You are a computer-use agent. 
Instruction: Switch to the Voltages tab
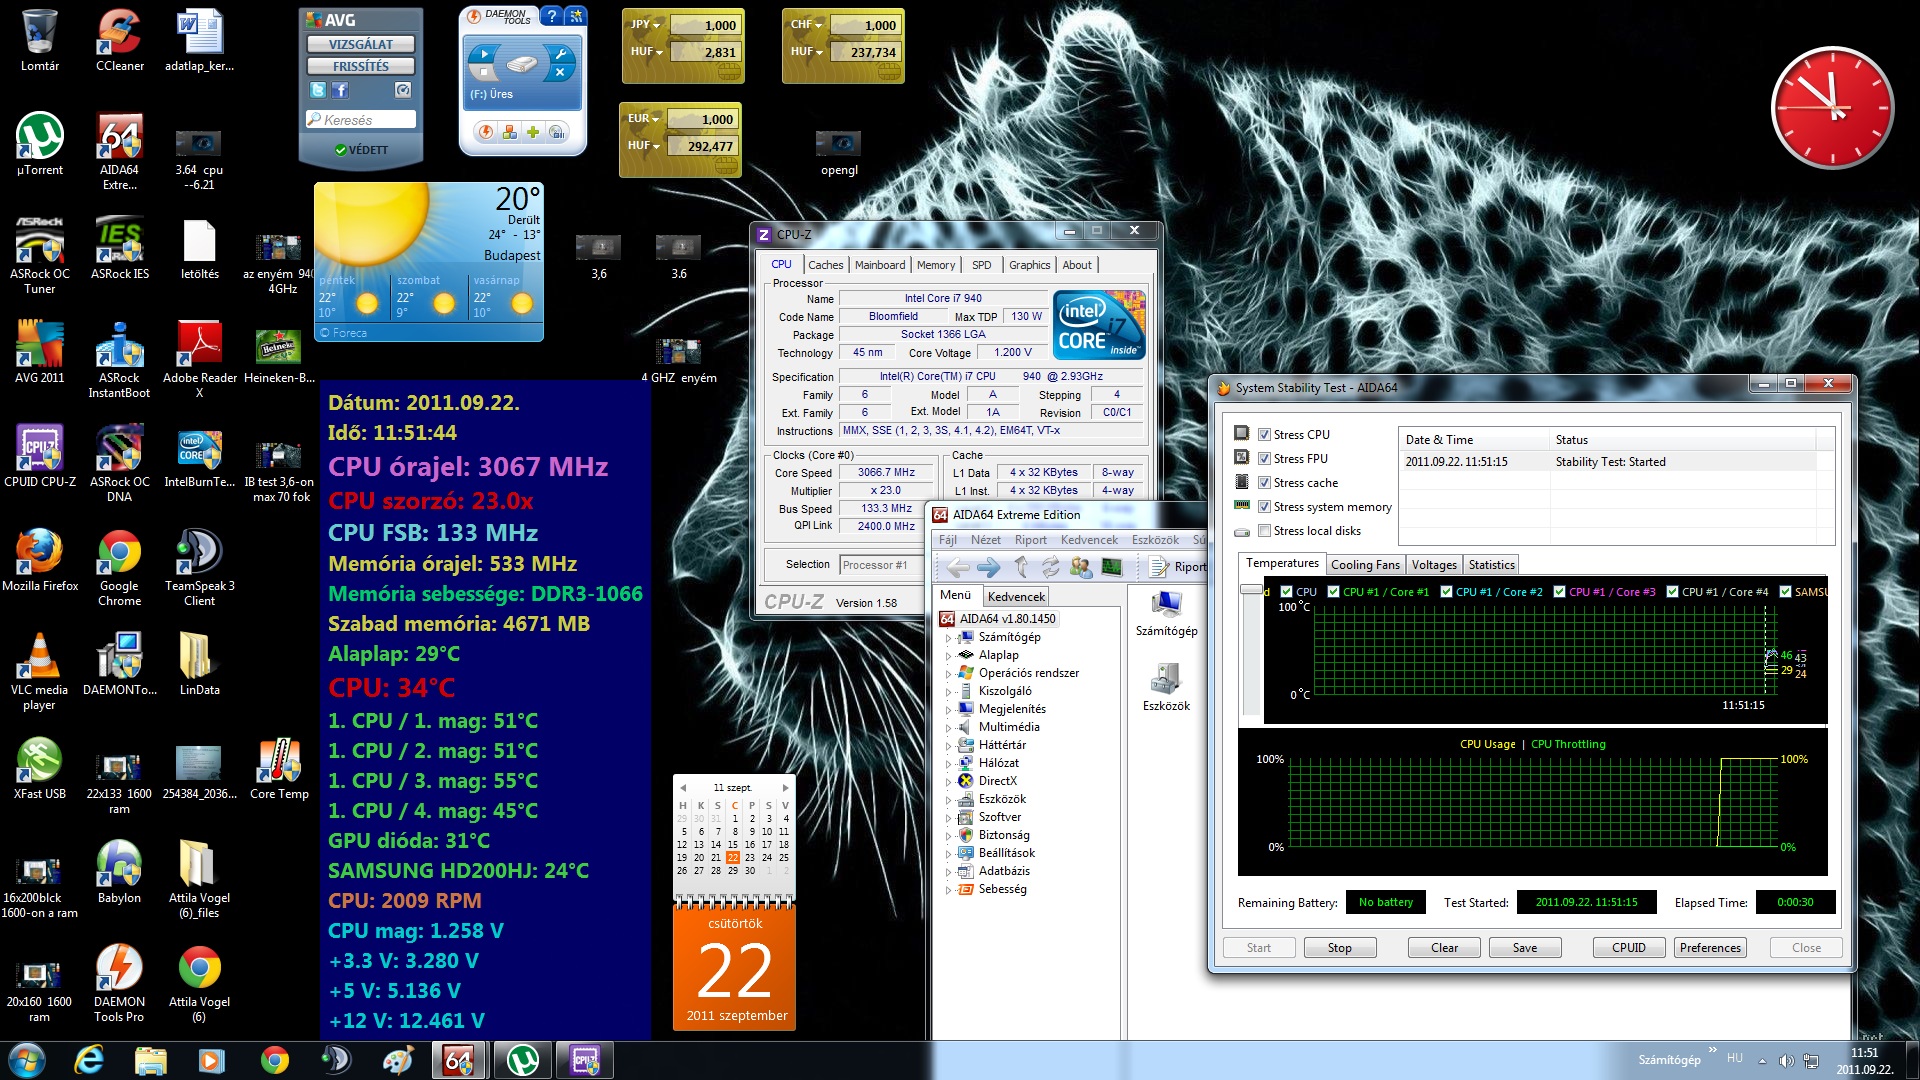point(1433,565)
